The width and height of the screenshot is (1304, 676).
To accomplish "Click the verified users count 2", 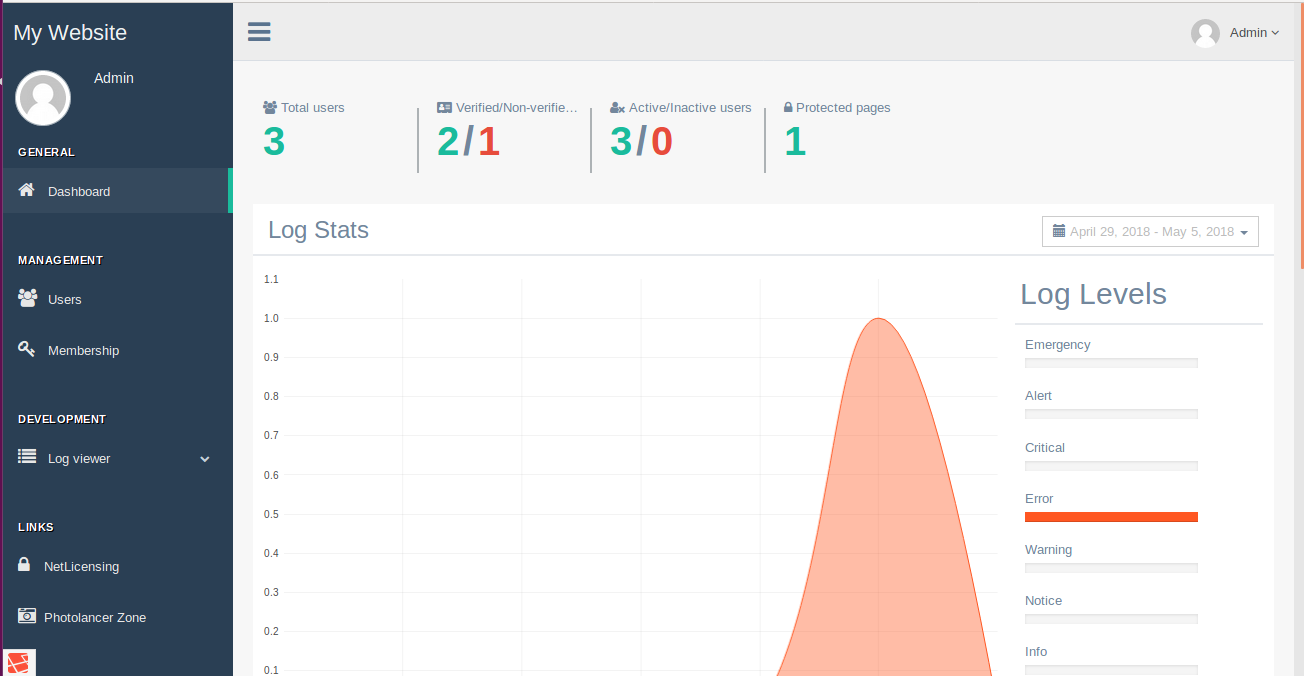I will point(448,142).
